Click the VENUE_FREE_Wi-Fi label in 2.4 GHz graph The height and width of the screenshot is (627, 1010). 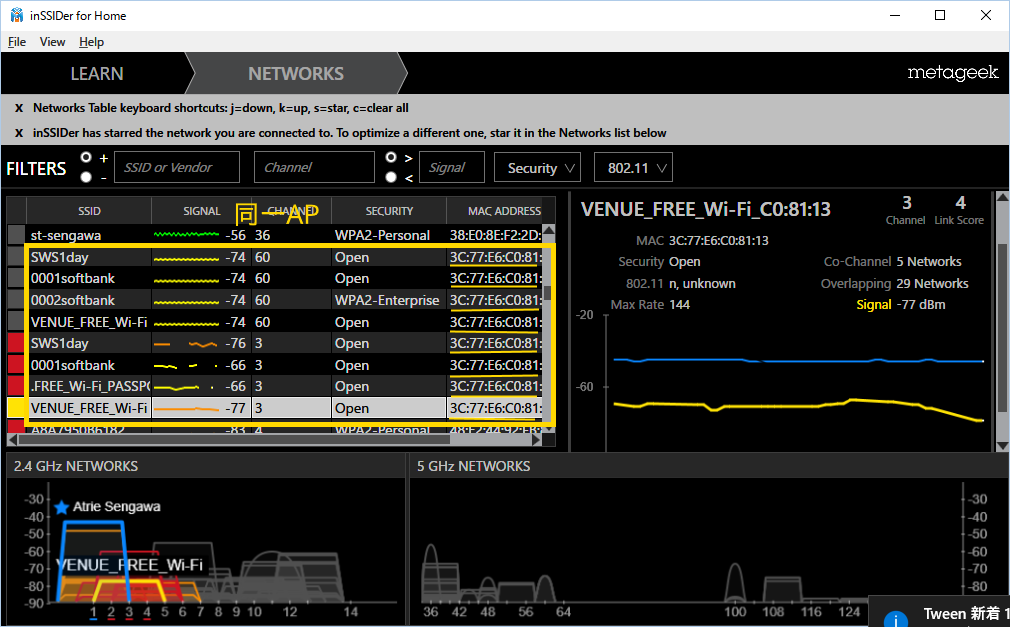pos(129,565)
